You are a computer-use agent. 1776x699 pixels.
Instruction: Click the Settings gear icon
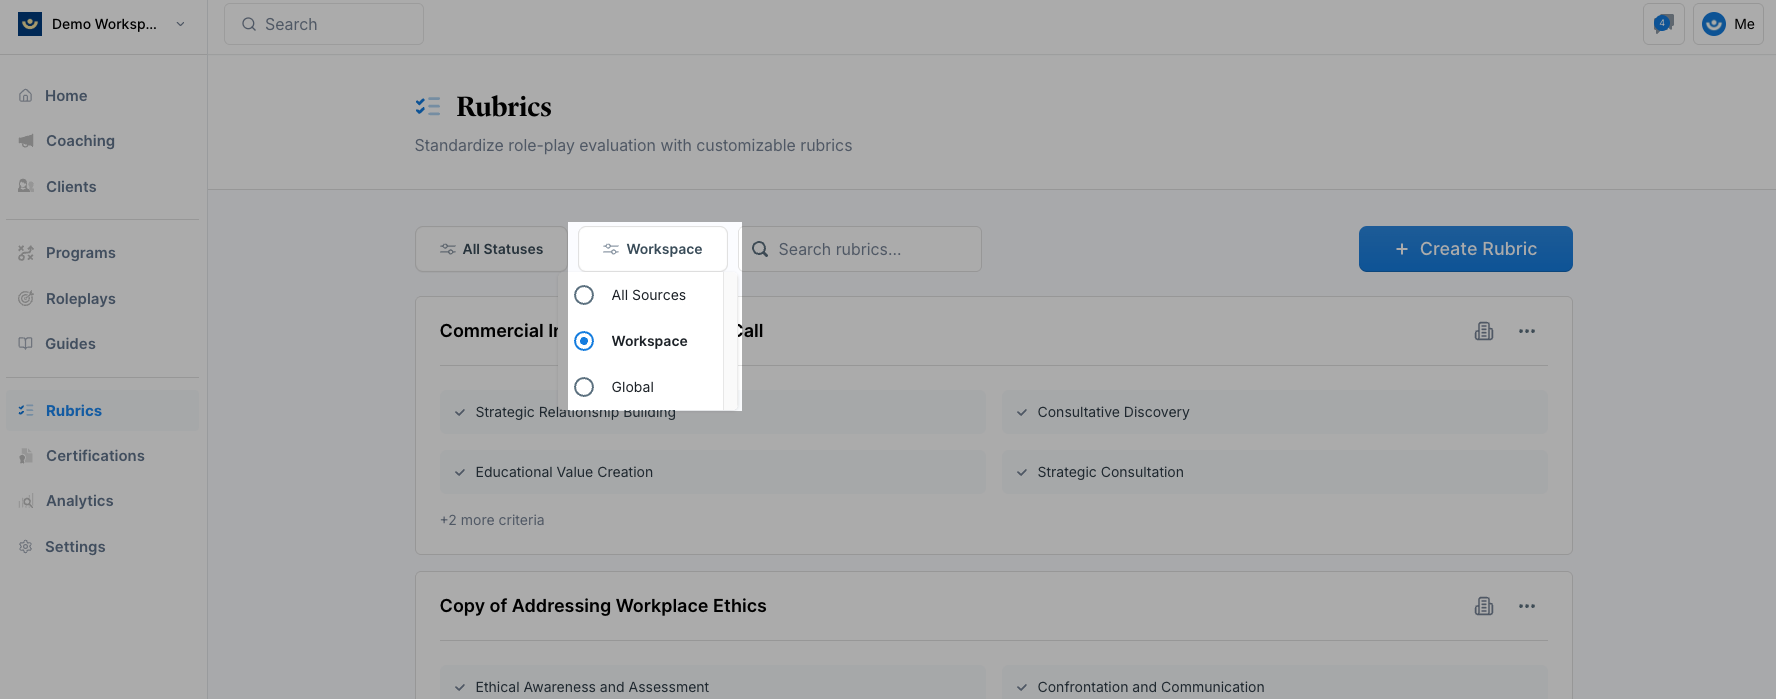click(x=26, y=547)
